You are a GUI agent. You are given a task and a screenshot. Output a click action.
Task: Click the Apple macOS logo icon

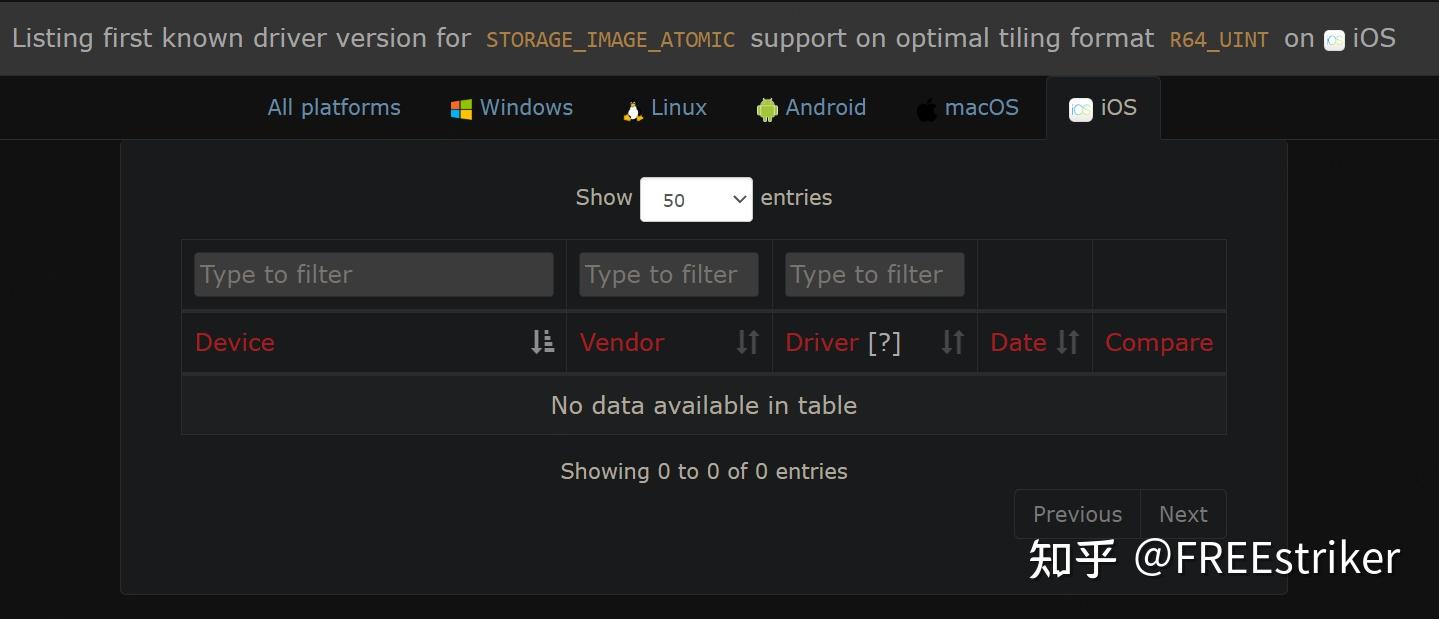tap(927, 109)
